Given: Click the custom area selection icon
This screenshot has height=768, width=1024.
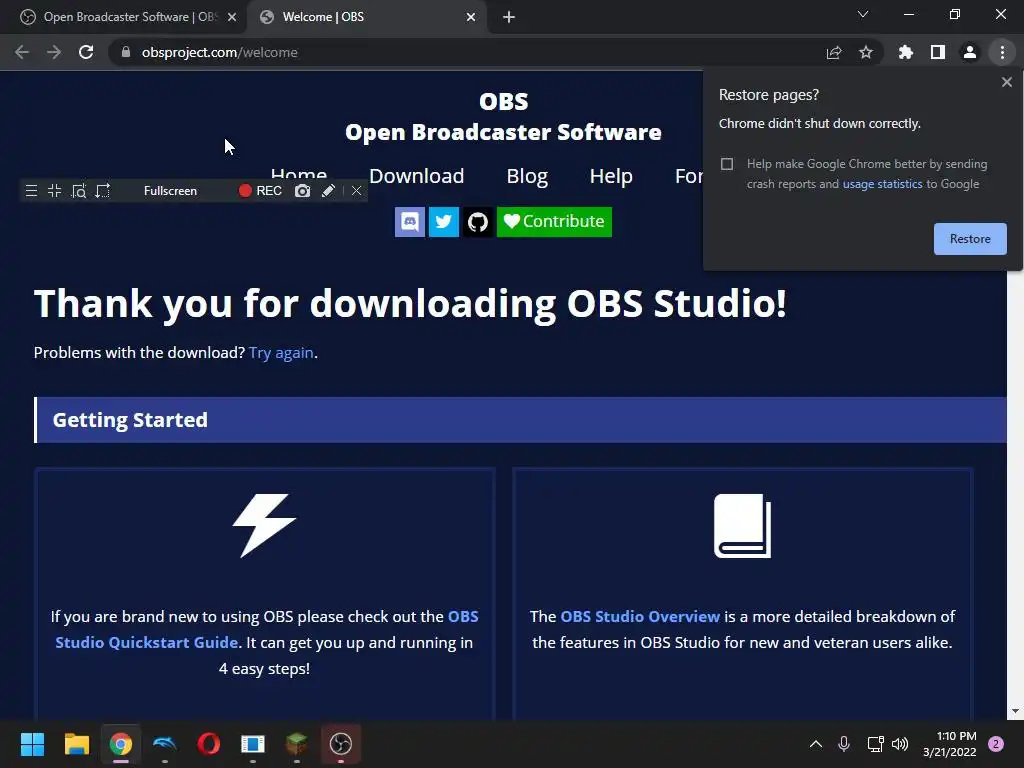Looking at the screenshot, I should 103,191.
